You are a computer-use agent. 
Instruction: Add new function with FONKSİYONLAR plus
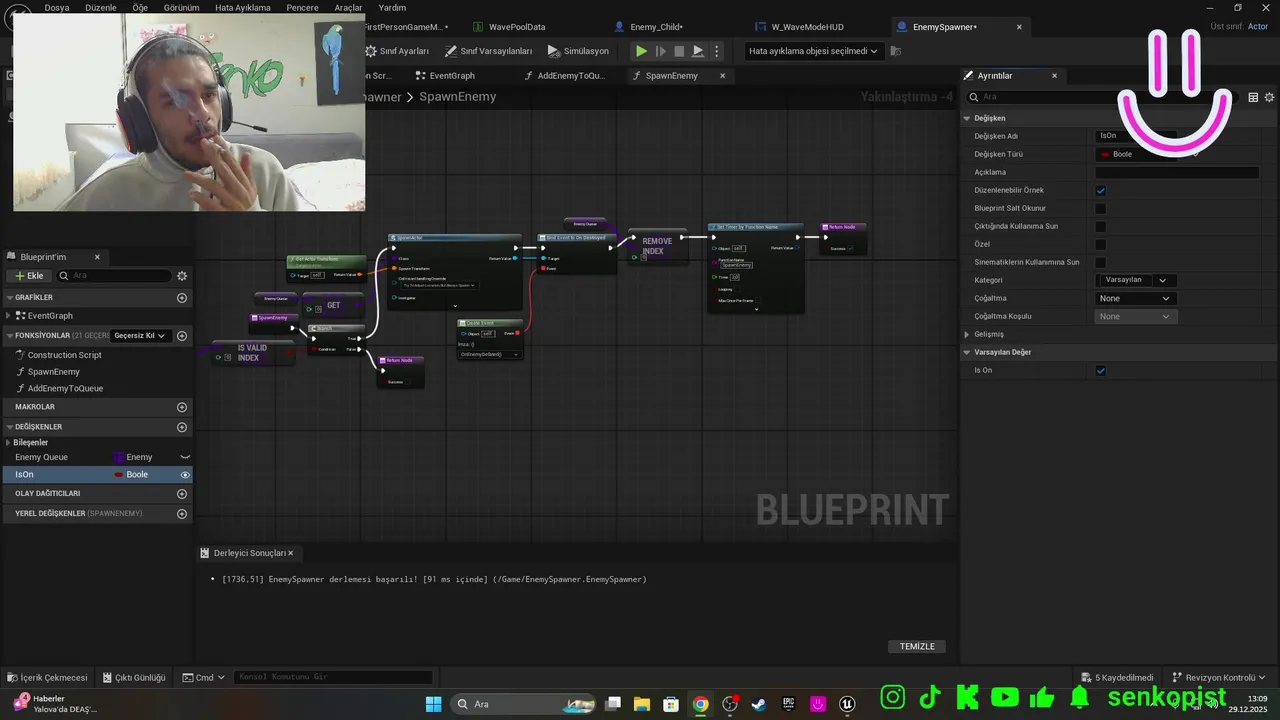coord(182,336)
